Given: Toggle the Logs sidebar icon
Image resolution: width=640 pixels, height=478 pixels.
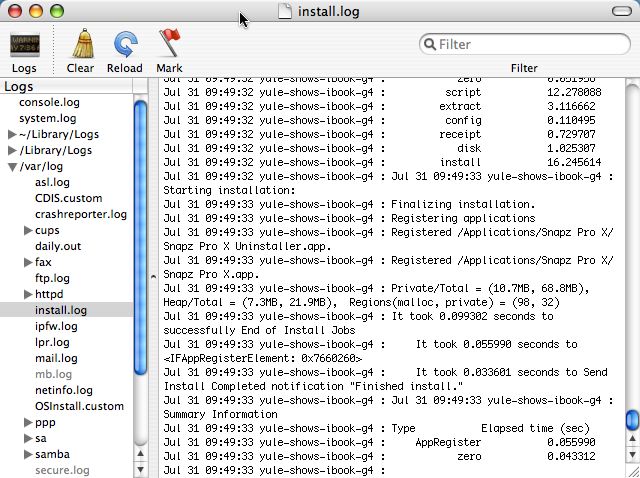Looking at the screenshot, I should point(24,45).
